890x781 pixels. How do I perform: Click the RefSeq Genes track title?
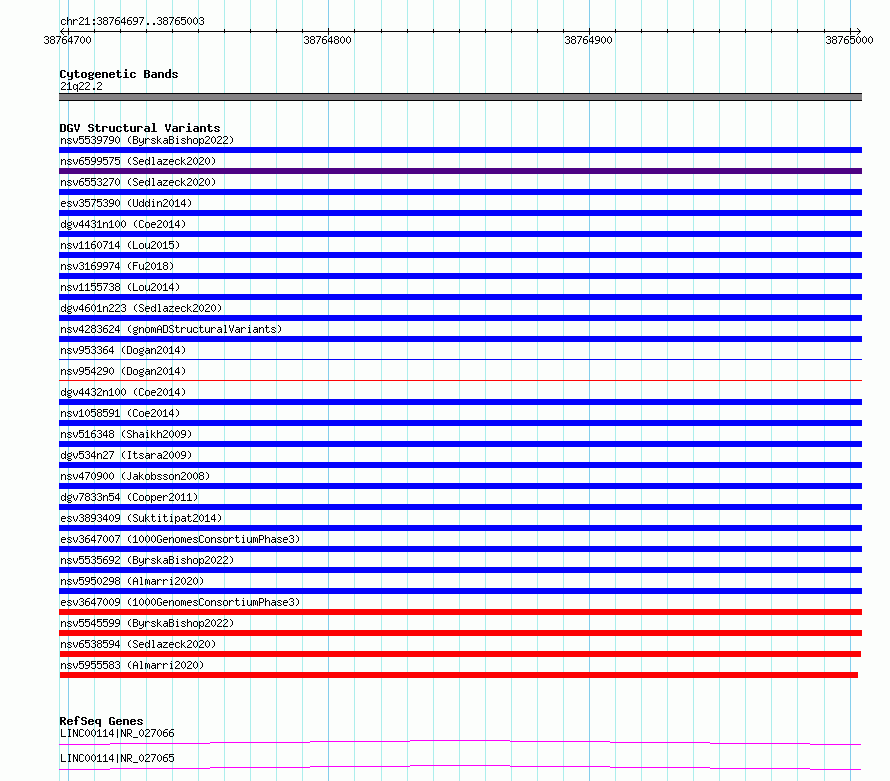[101, 721]
